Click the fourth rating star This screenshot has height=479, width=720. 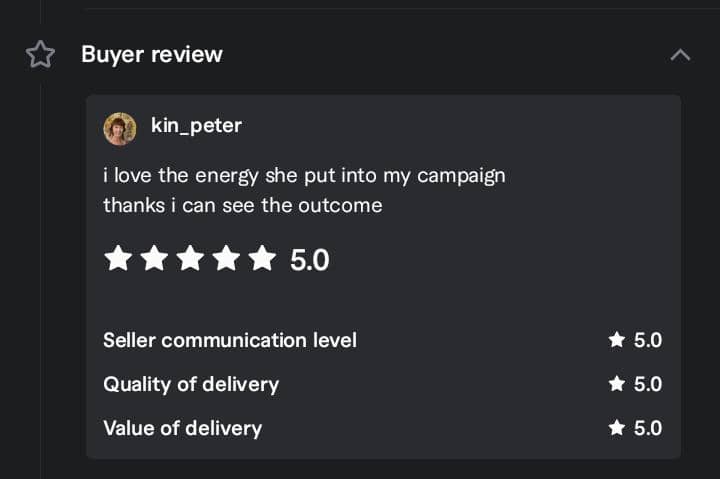pyautogui.click(x=226, y=259)
